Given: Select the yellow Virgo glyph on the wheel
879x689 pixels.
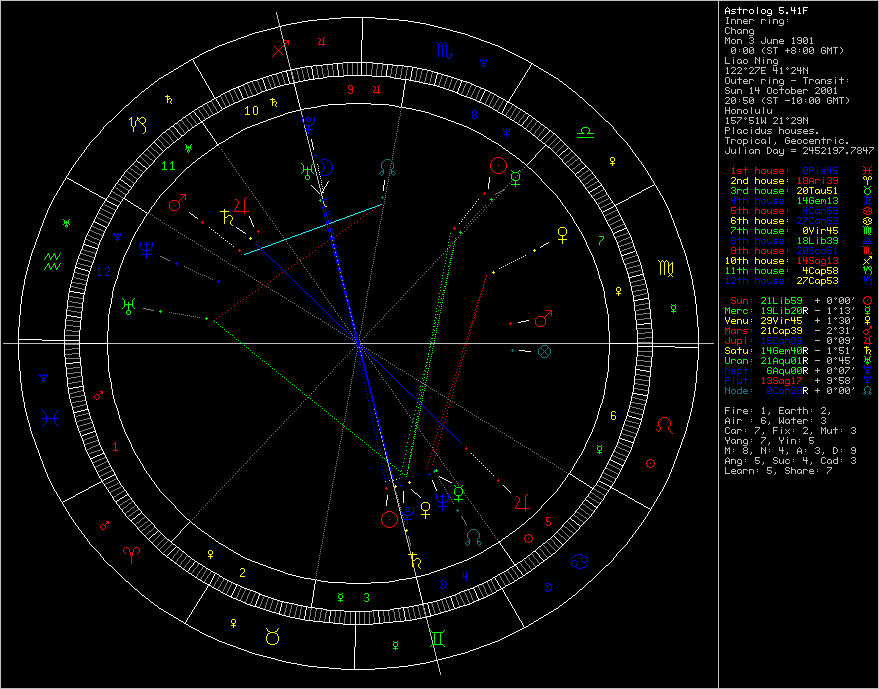Looking at the screenshot, I should click(665, 268).
